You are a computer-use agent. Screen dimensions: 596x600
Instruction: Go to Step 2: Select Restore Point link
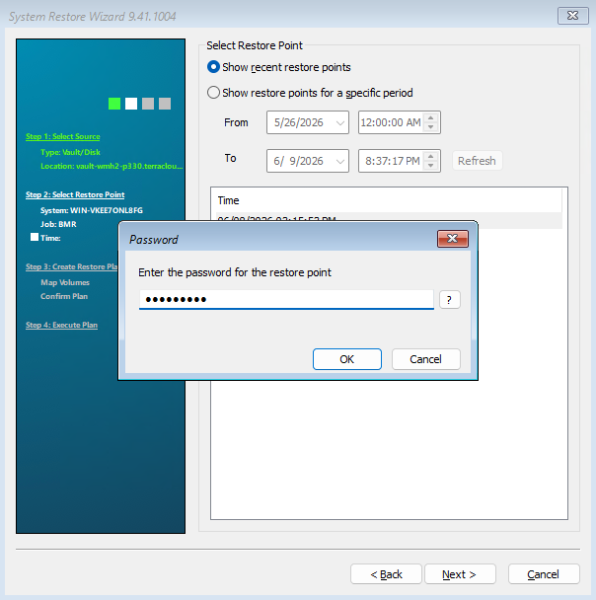[75, 194]
